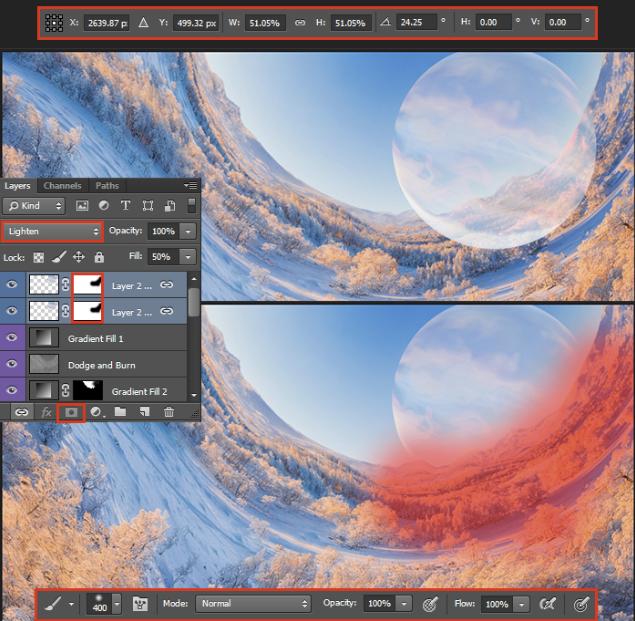Click the Gradient Fill 2 mask thumbnail
Image resolution: width=635 pixels, height=621 pixels.
click(x=87, y=390)
